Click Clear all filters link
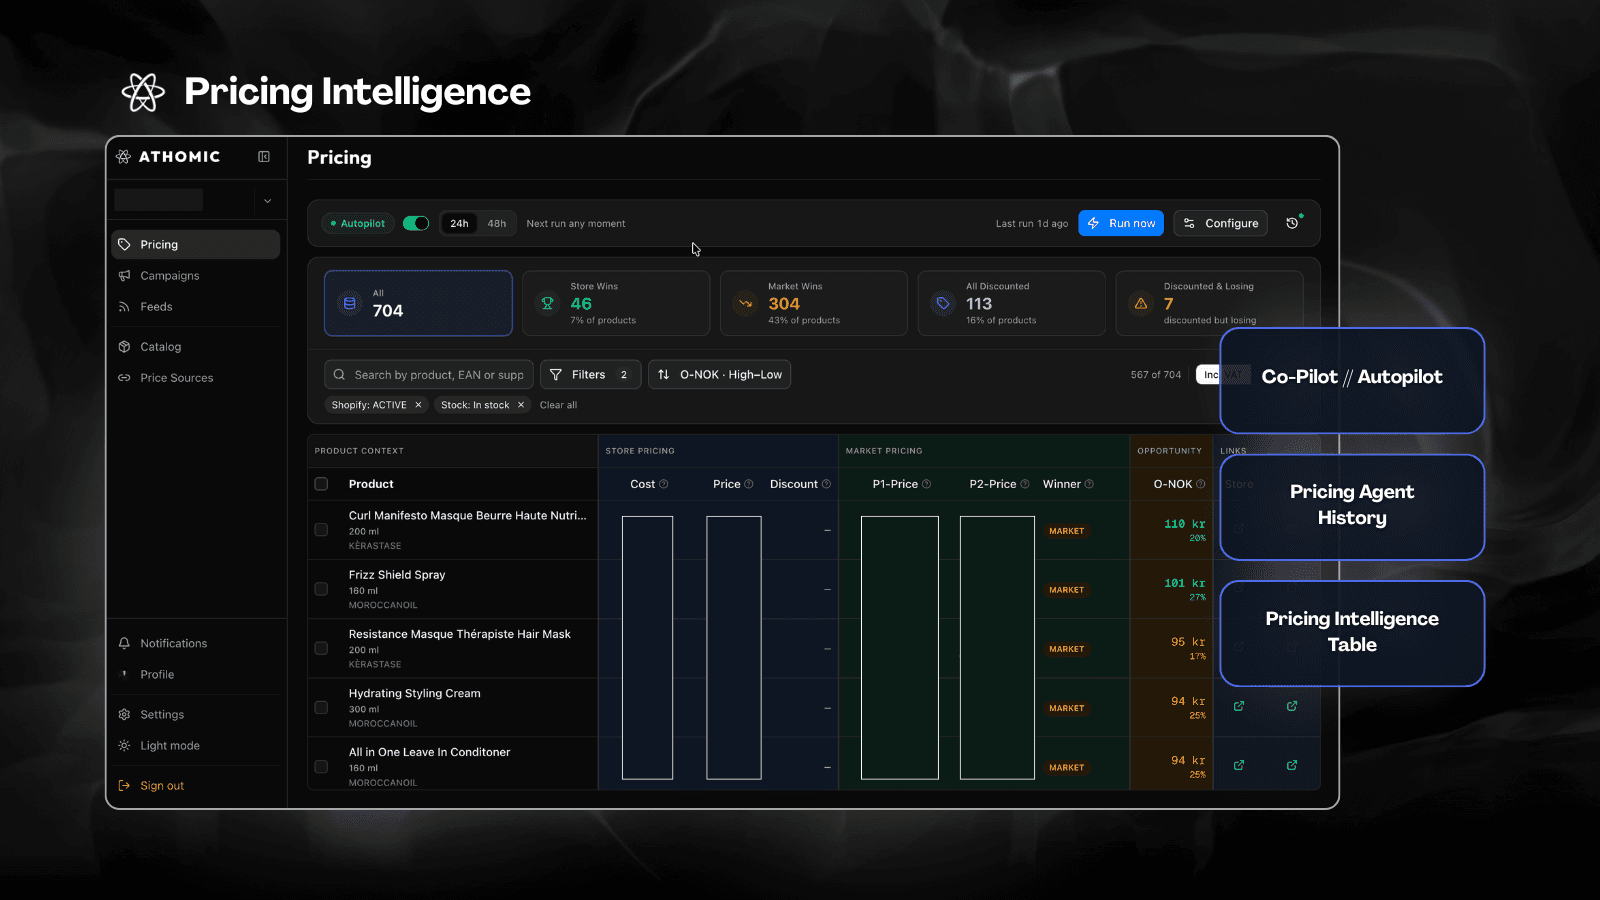This screenshot has height=900, width=1600. [558, 405]
